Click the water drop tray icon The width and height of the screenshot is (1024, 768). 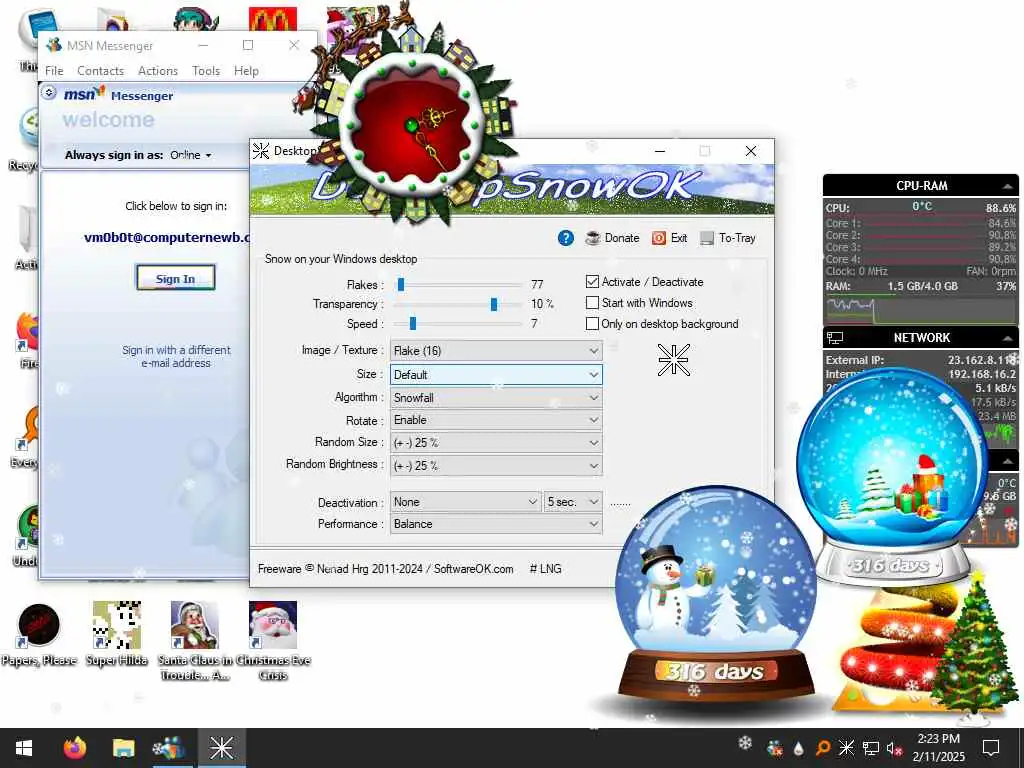pos(798,748)
